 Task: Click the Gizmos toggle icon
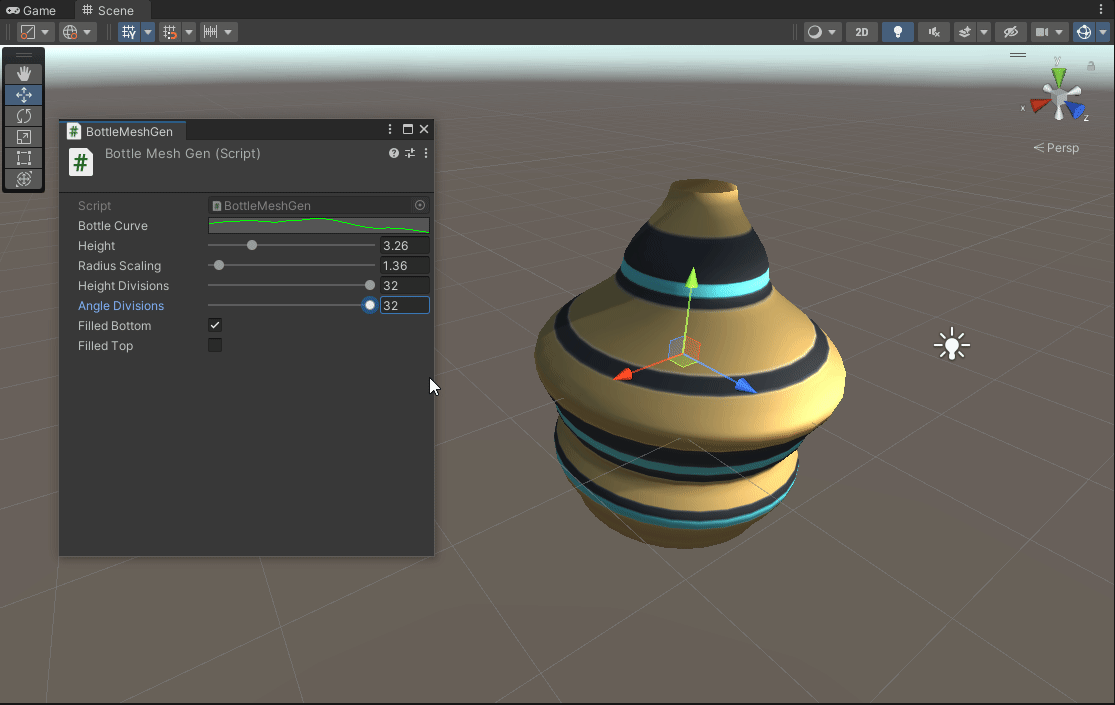coord(1084,32)
